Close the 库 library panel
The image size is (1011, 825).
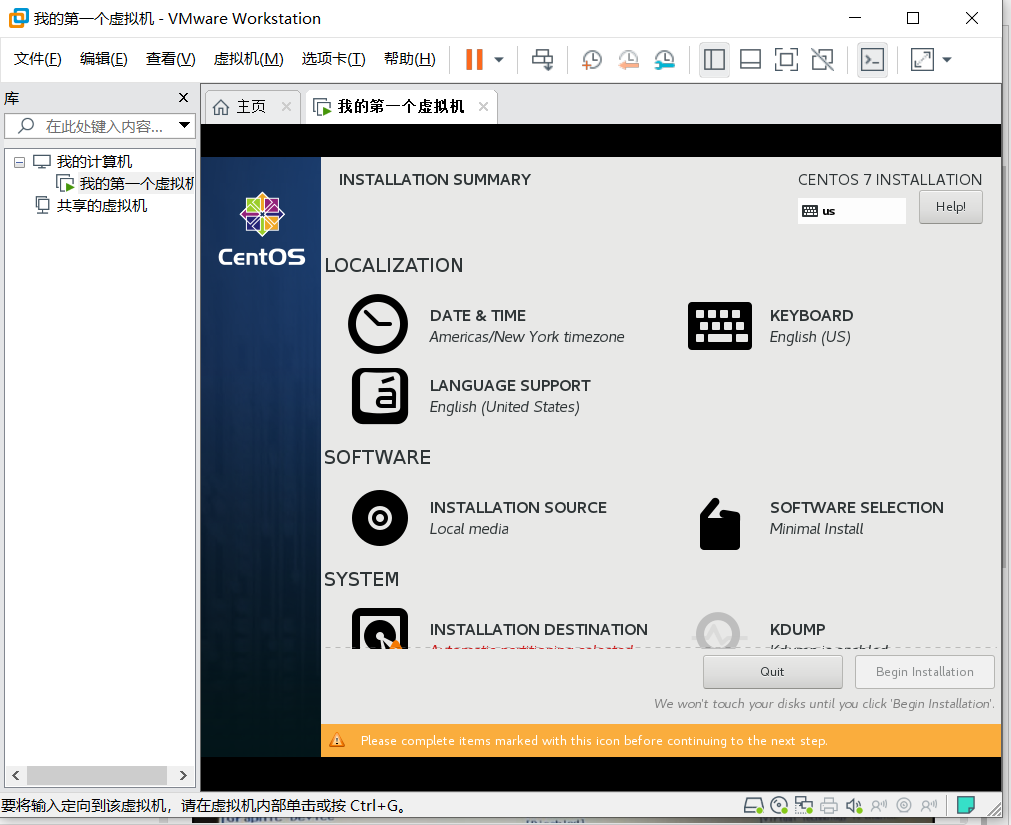pos(183,97)
